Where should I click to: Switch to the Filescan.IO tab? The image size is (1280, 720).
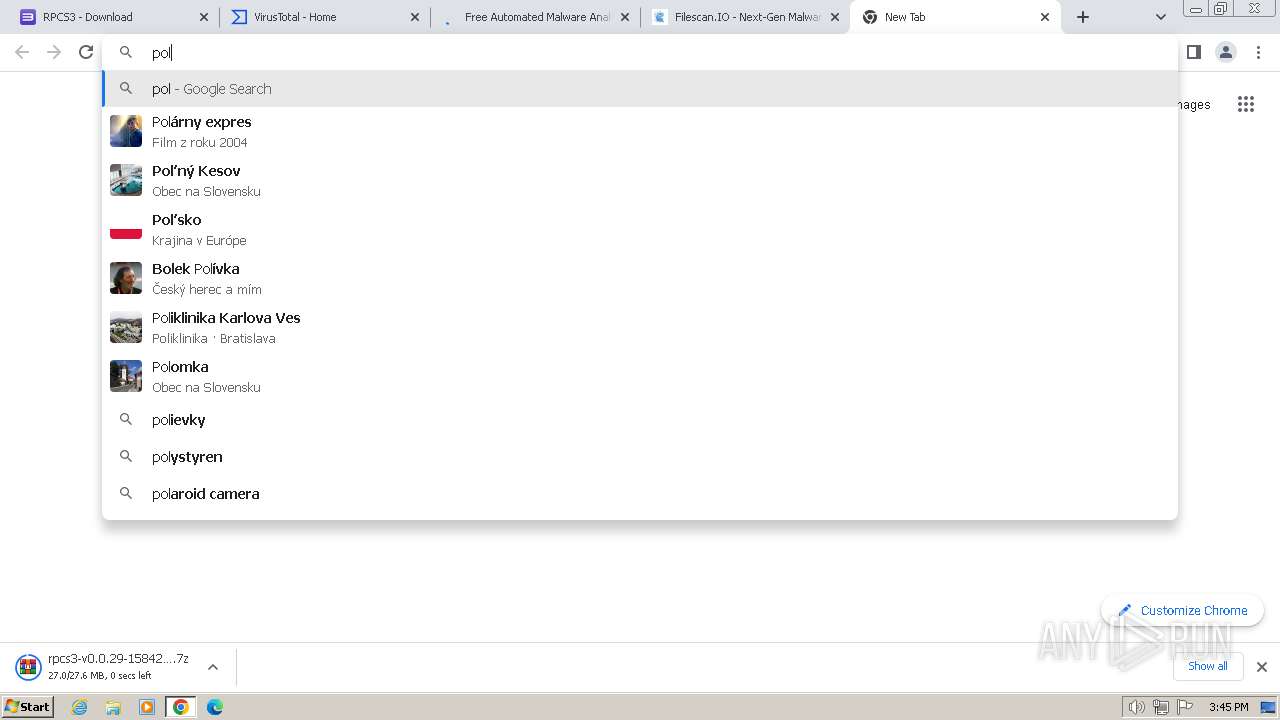[x=746, y=17]
